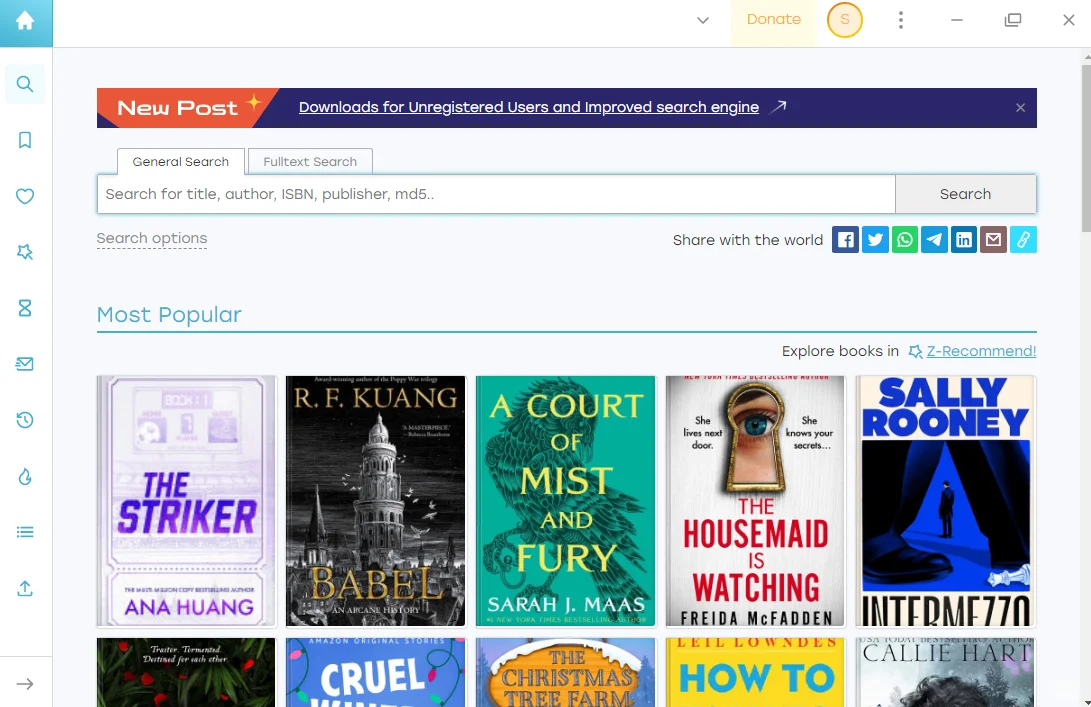Open The Christmas Tree Farm cover
Image resolution: width=1091 pixels, height=707 pixels.
[566, 672]
